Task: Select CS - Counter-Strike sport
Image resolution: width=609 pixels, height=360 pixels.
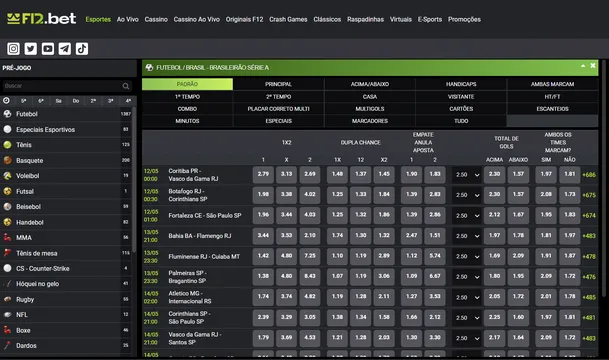Action: click(x=66, y=268)
